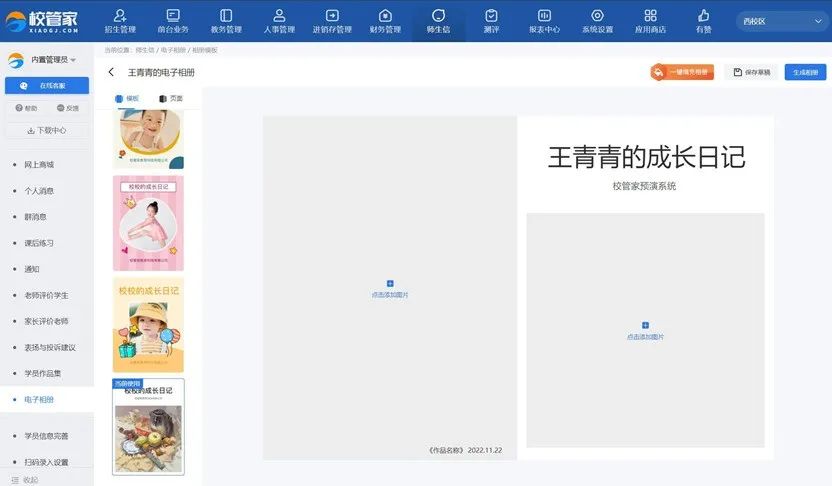The width and height of the screenshot is (832, 486).
Task: Expand the 西校区 campus dropdown
Action: pyautogui.click(x=779, y=21)
